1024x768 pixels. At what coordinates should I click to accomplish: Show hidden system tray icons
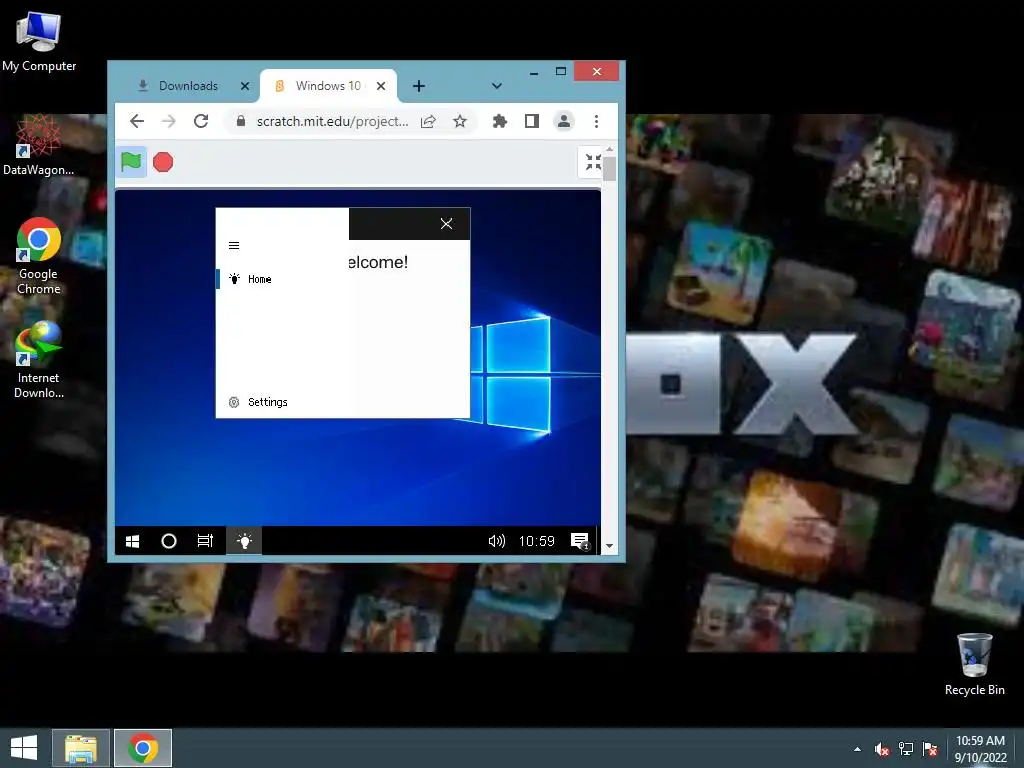pyautogui.click(x=857, y=749)
